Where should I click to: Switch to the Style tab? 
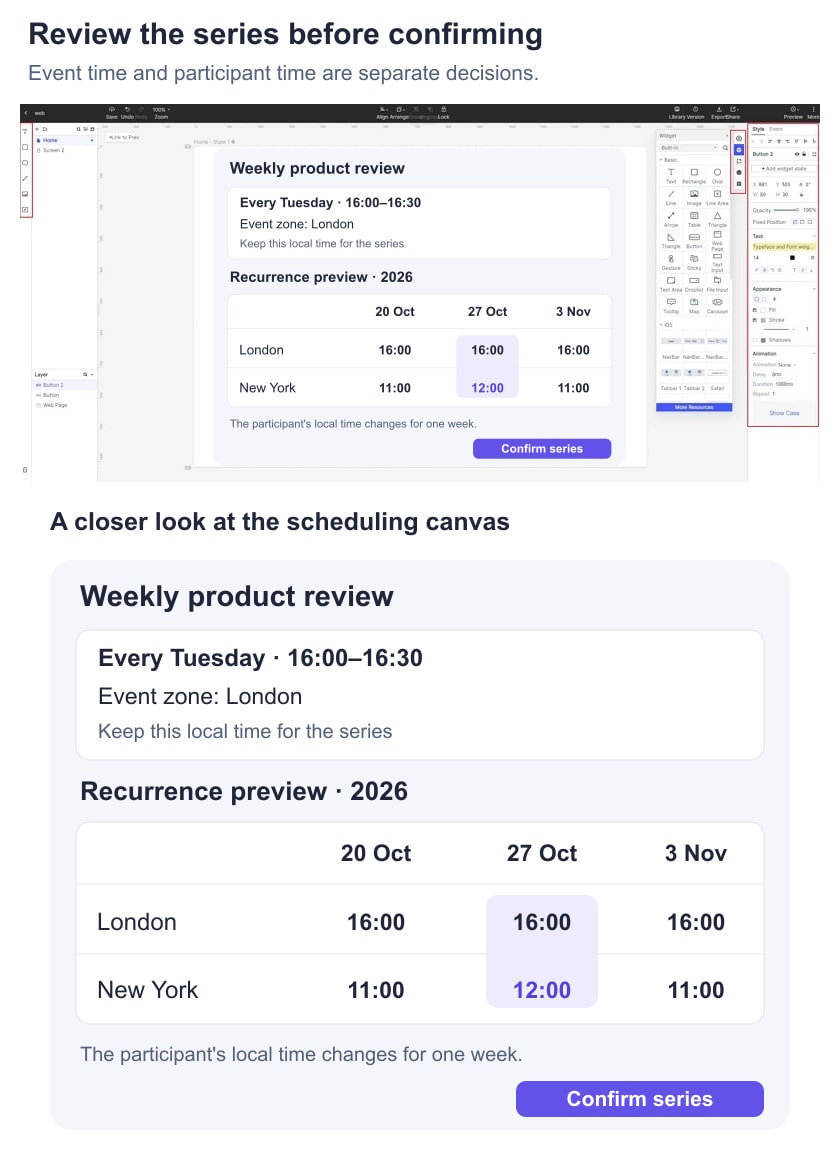point(758,129)
